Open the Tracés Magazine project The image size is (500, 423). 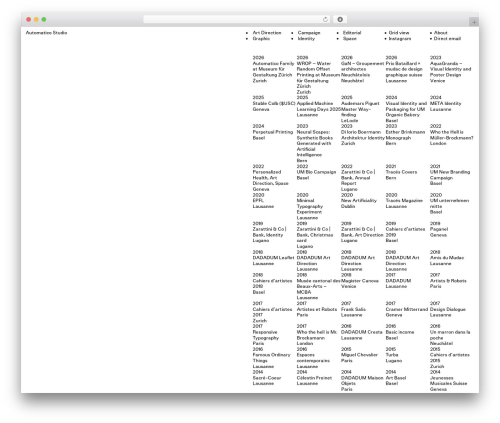click(x=404, y=201)
